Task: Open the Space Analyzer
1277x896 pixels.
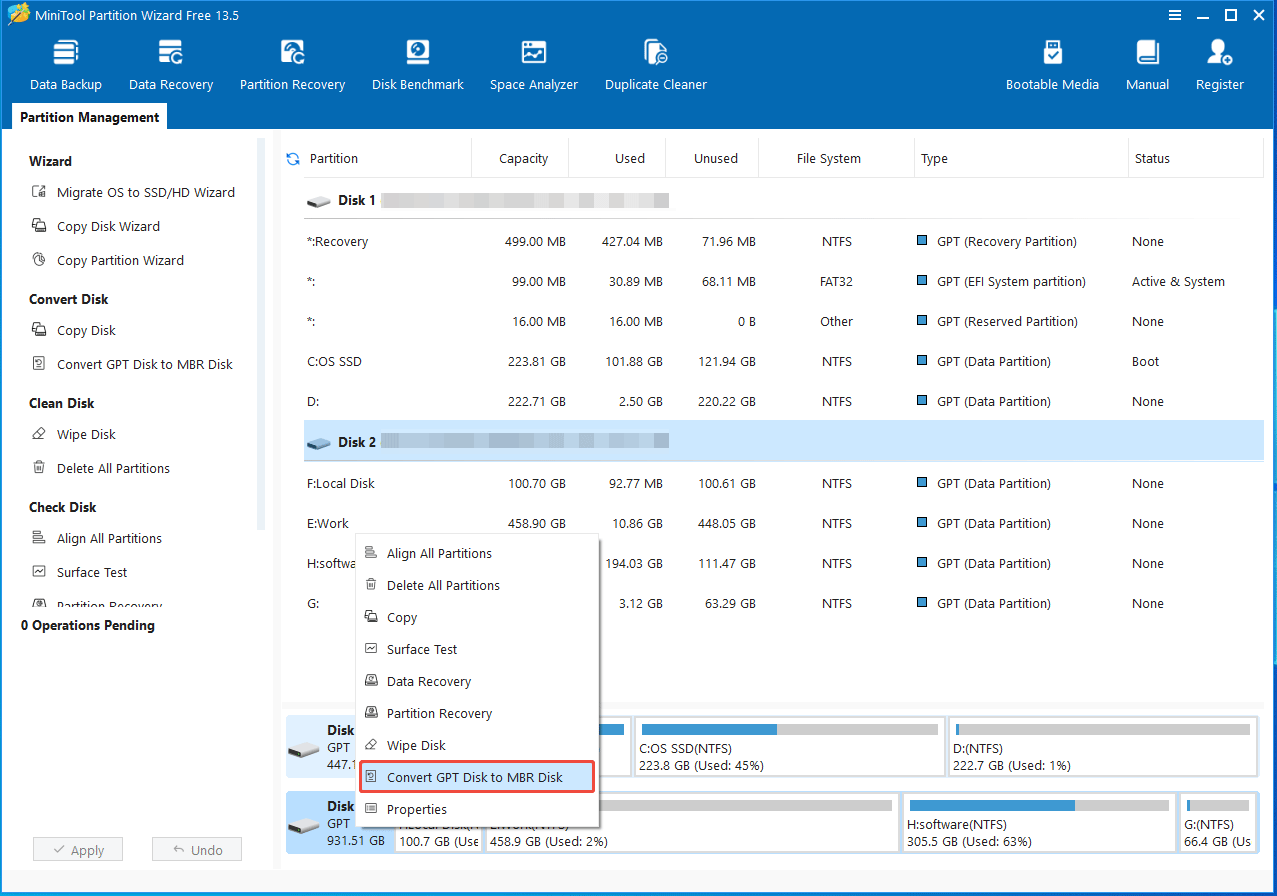Action: [533, 62]
